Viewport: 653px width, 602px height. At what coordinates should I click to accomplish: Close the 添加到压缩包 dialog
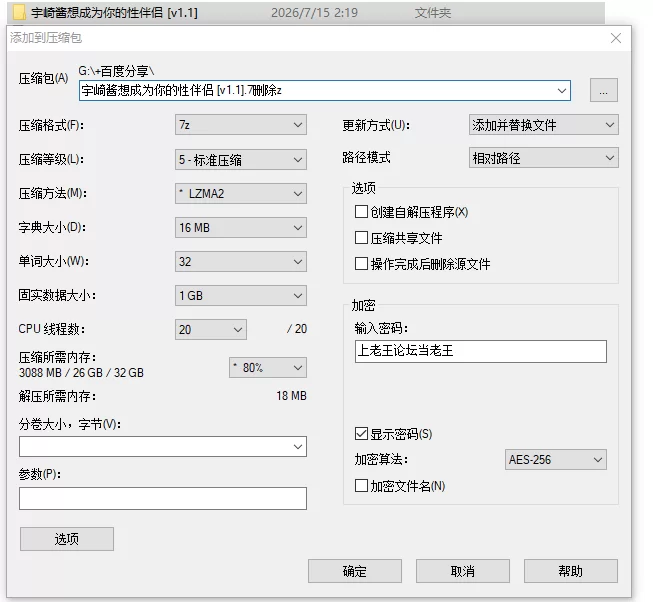[x=616, y=38]
